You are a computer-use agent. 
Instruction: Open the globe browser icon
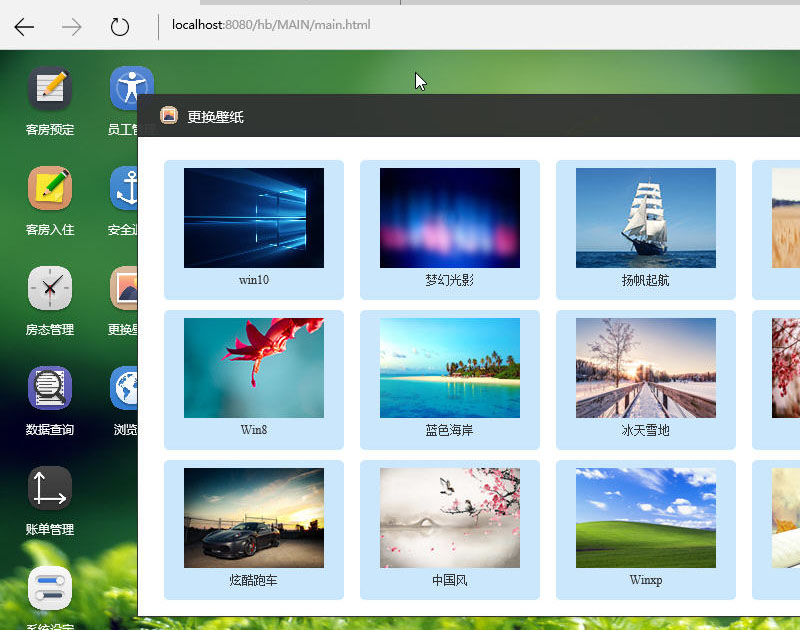point(124,388)
